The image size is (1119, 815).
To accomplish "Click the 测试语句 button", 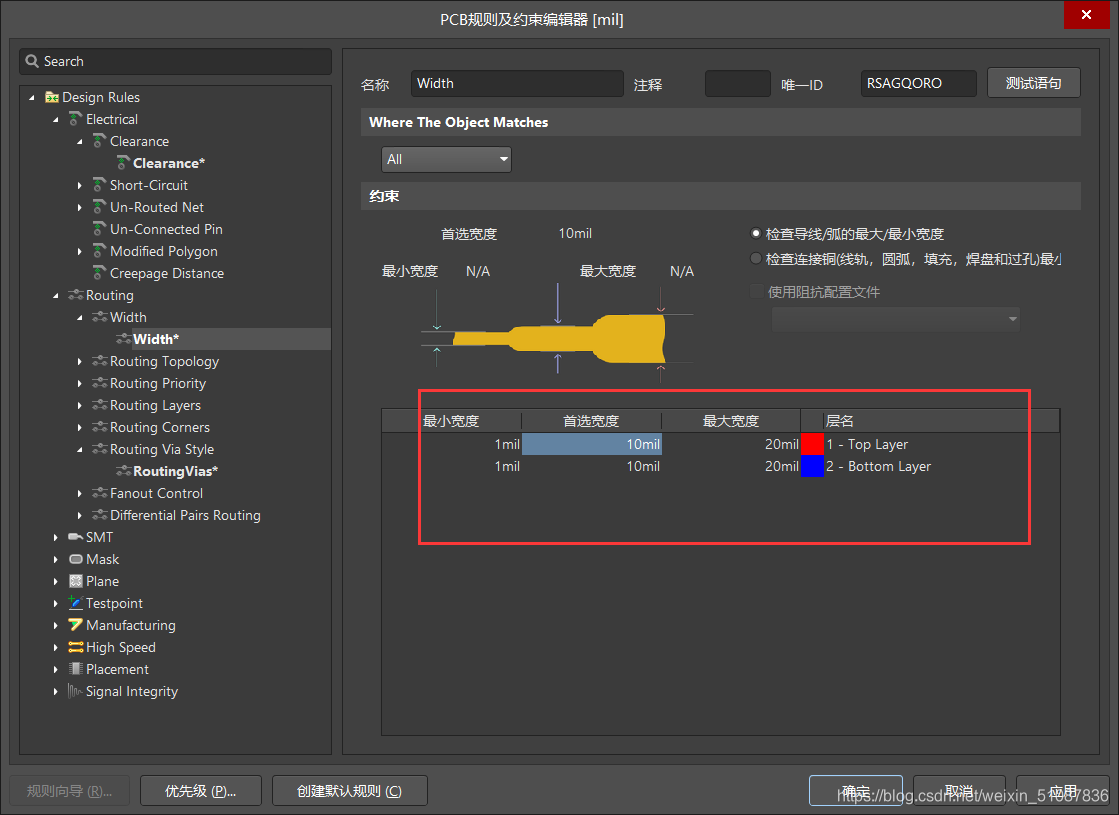I will 1033,83.
